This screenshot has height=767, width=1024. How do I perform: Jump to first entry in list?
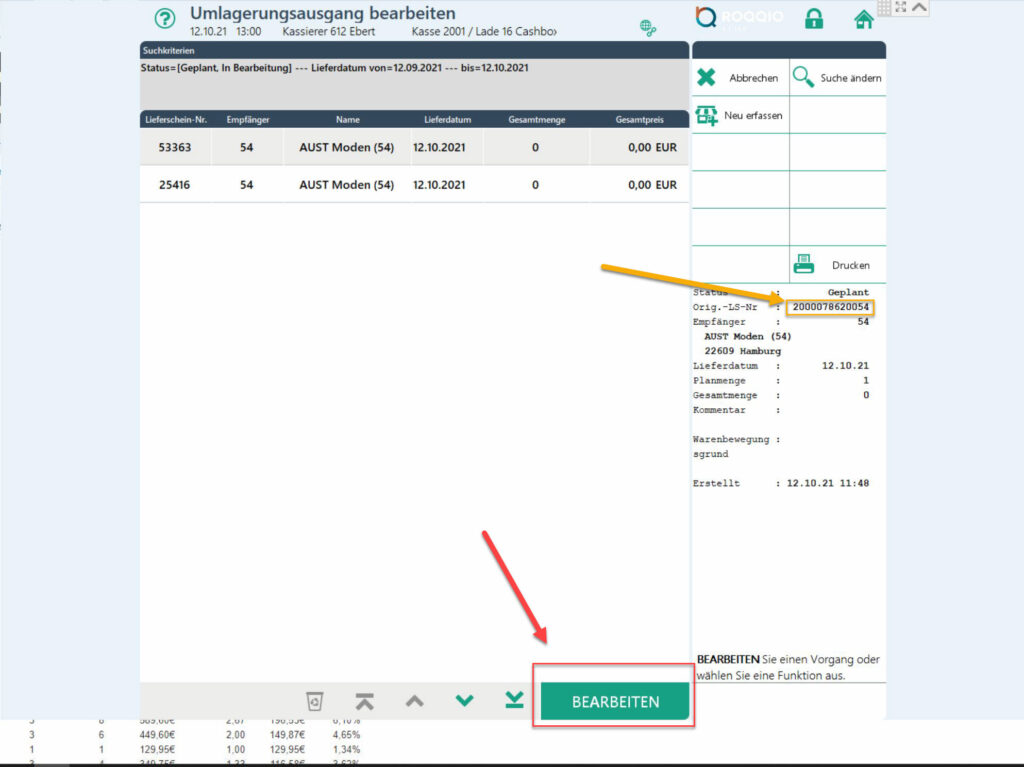pos(364,701)
